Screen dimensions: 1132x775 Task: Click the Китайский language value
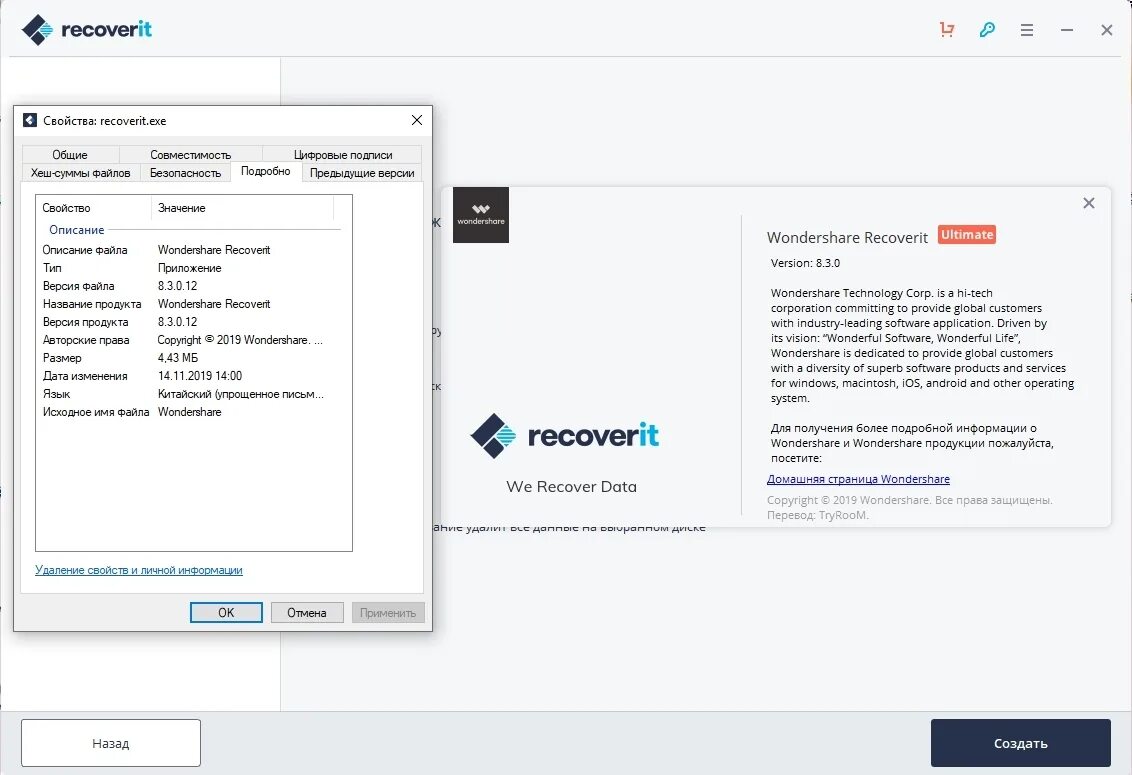click(x=240, y=394)
